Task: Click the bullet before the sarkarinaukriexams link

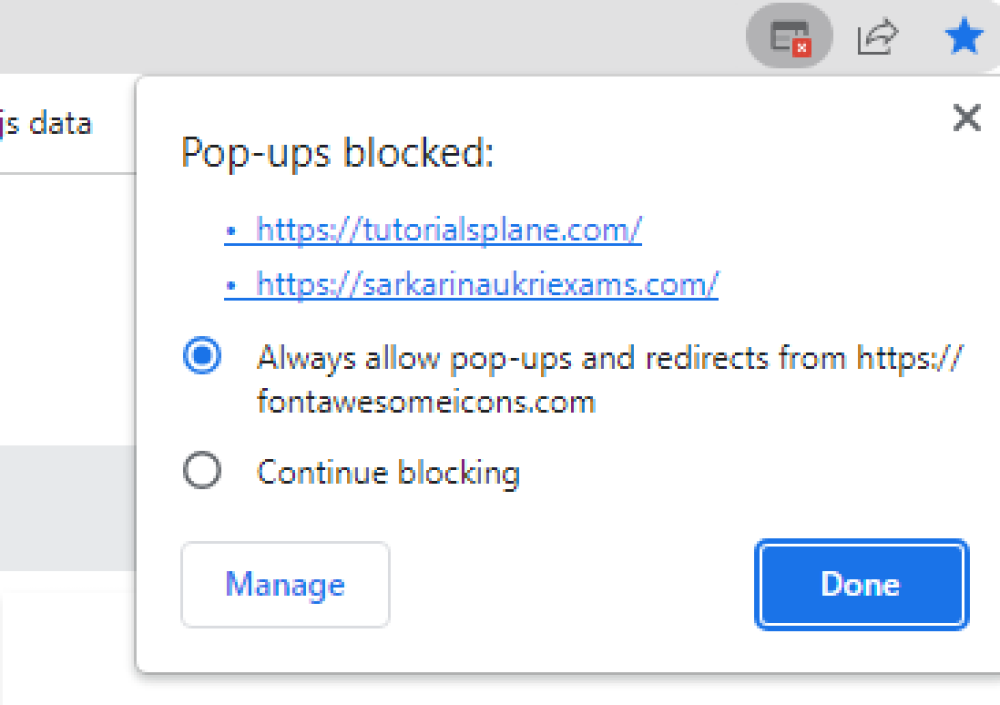Action: [x=230, y=287]
